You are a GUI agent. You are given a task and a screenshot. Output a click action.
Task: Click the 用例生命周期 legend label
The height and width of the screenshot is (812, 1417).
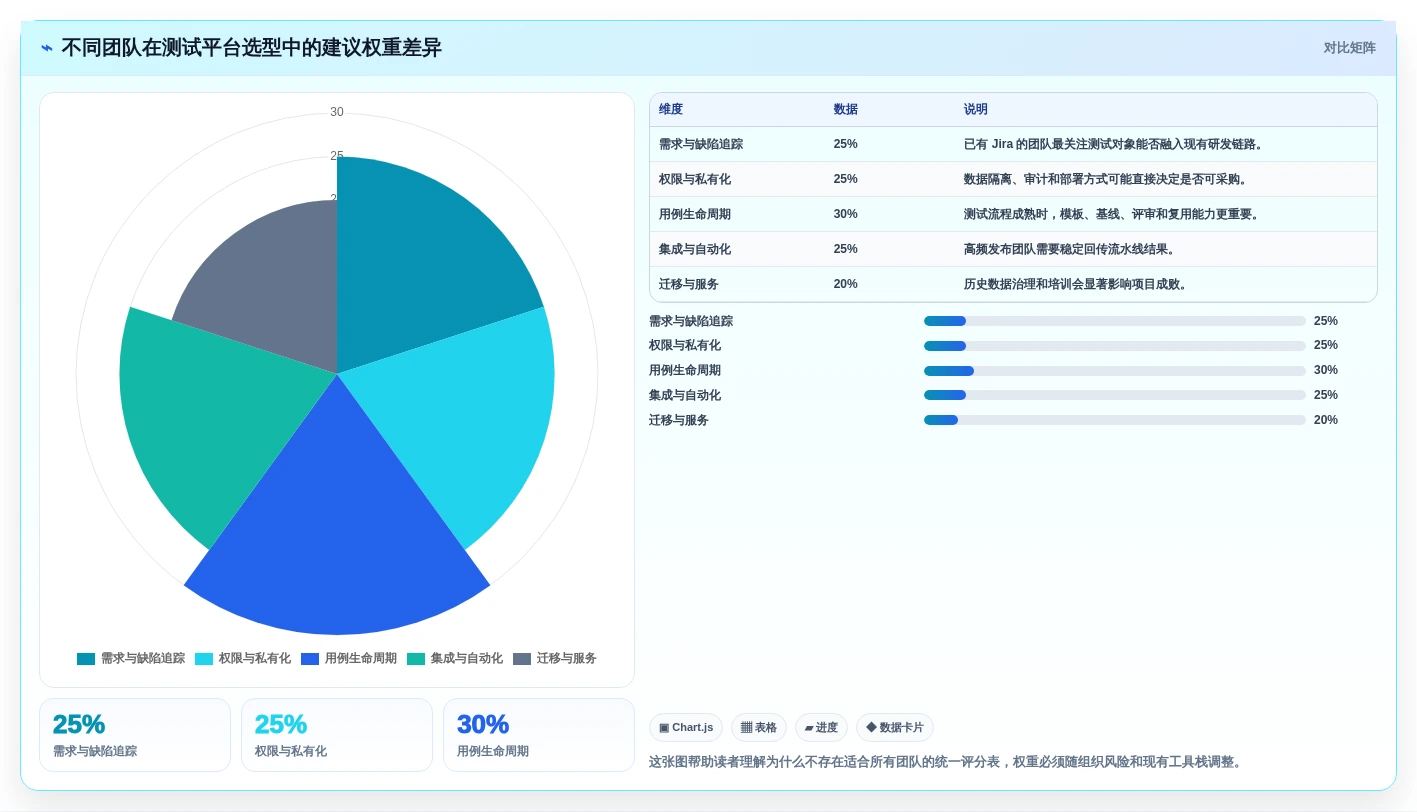pyautogui.click(x=361, y=659)
